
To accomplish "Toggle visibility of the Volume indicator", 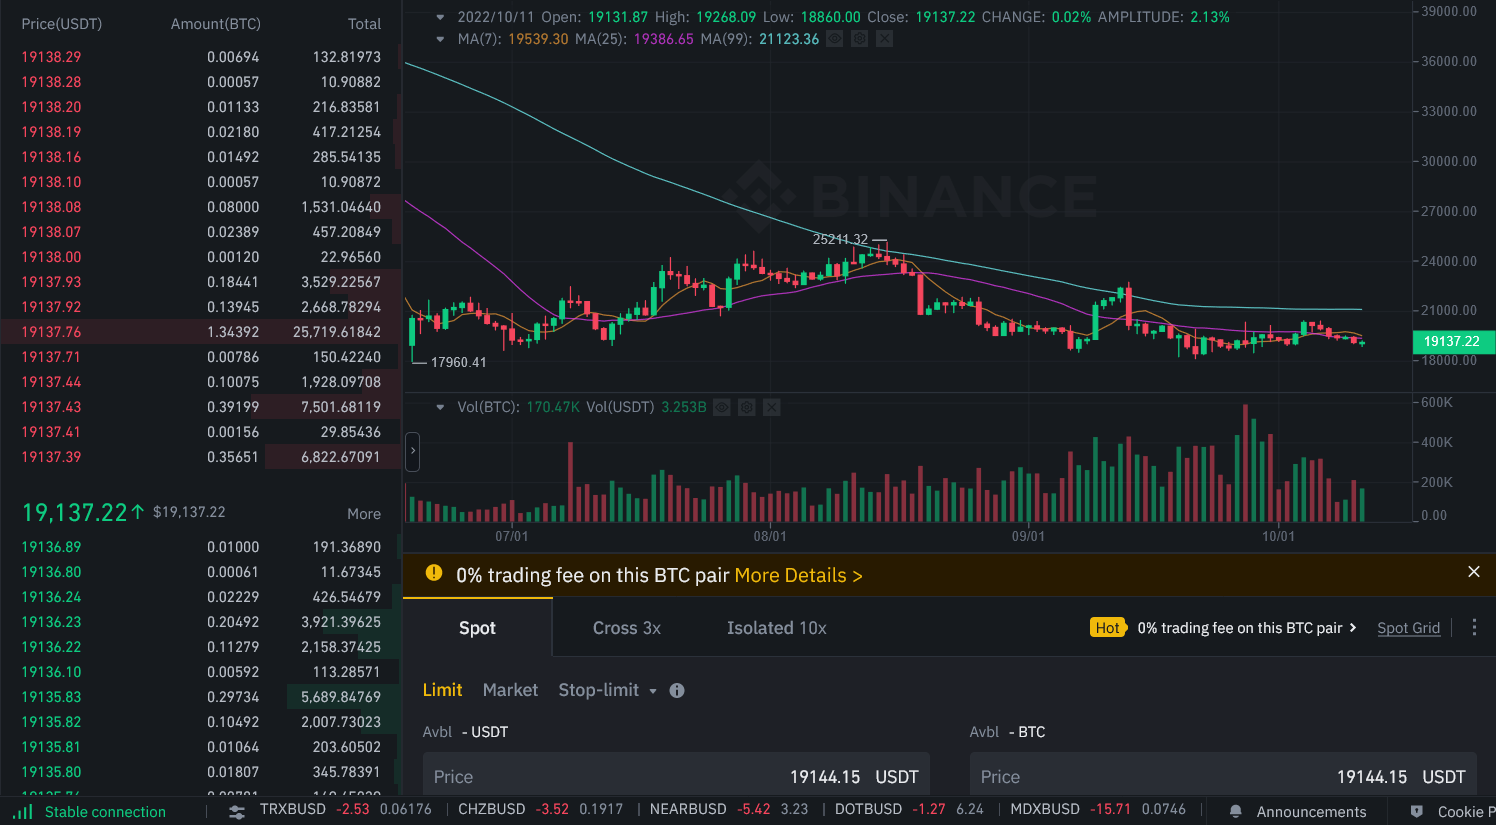I will tap(722, 407).
